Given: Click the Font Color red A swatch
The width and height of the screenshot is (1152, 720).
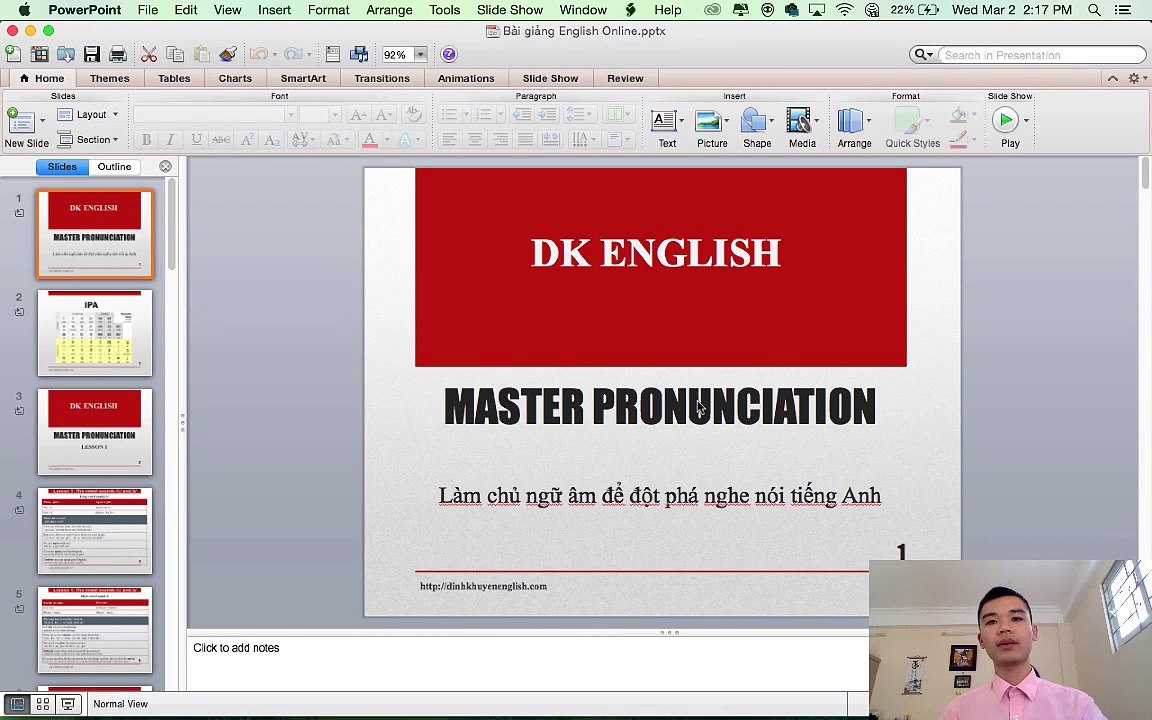Looking at the screenshot, I should (370, 140).
